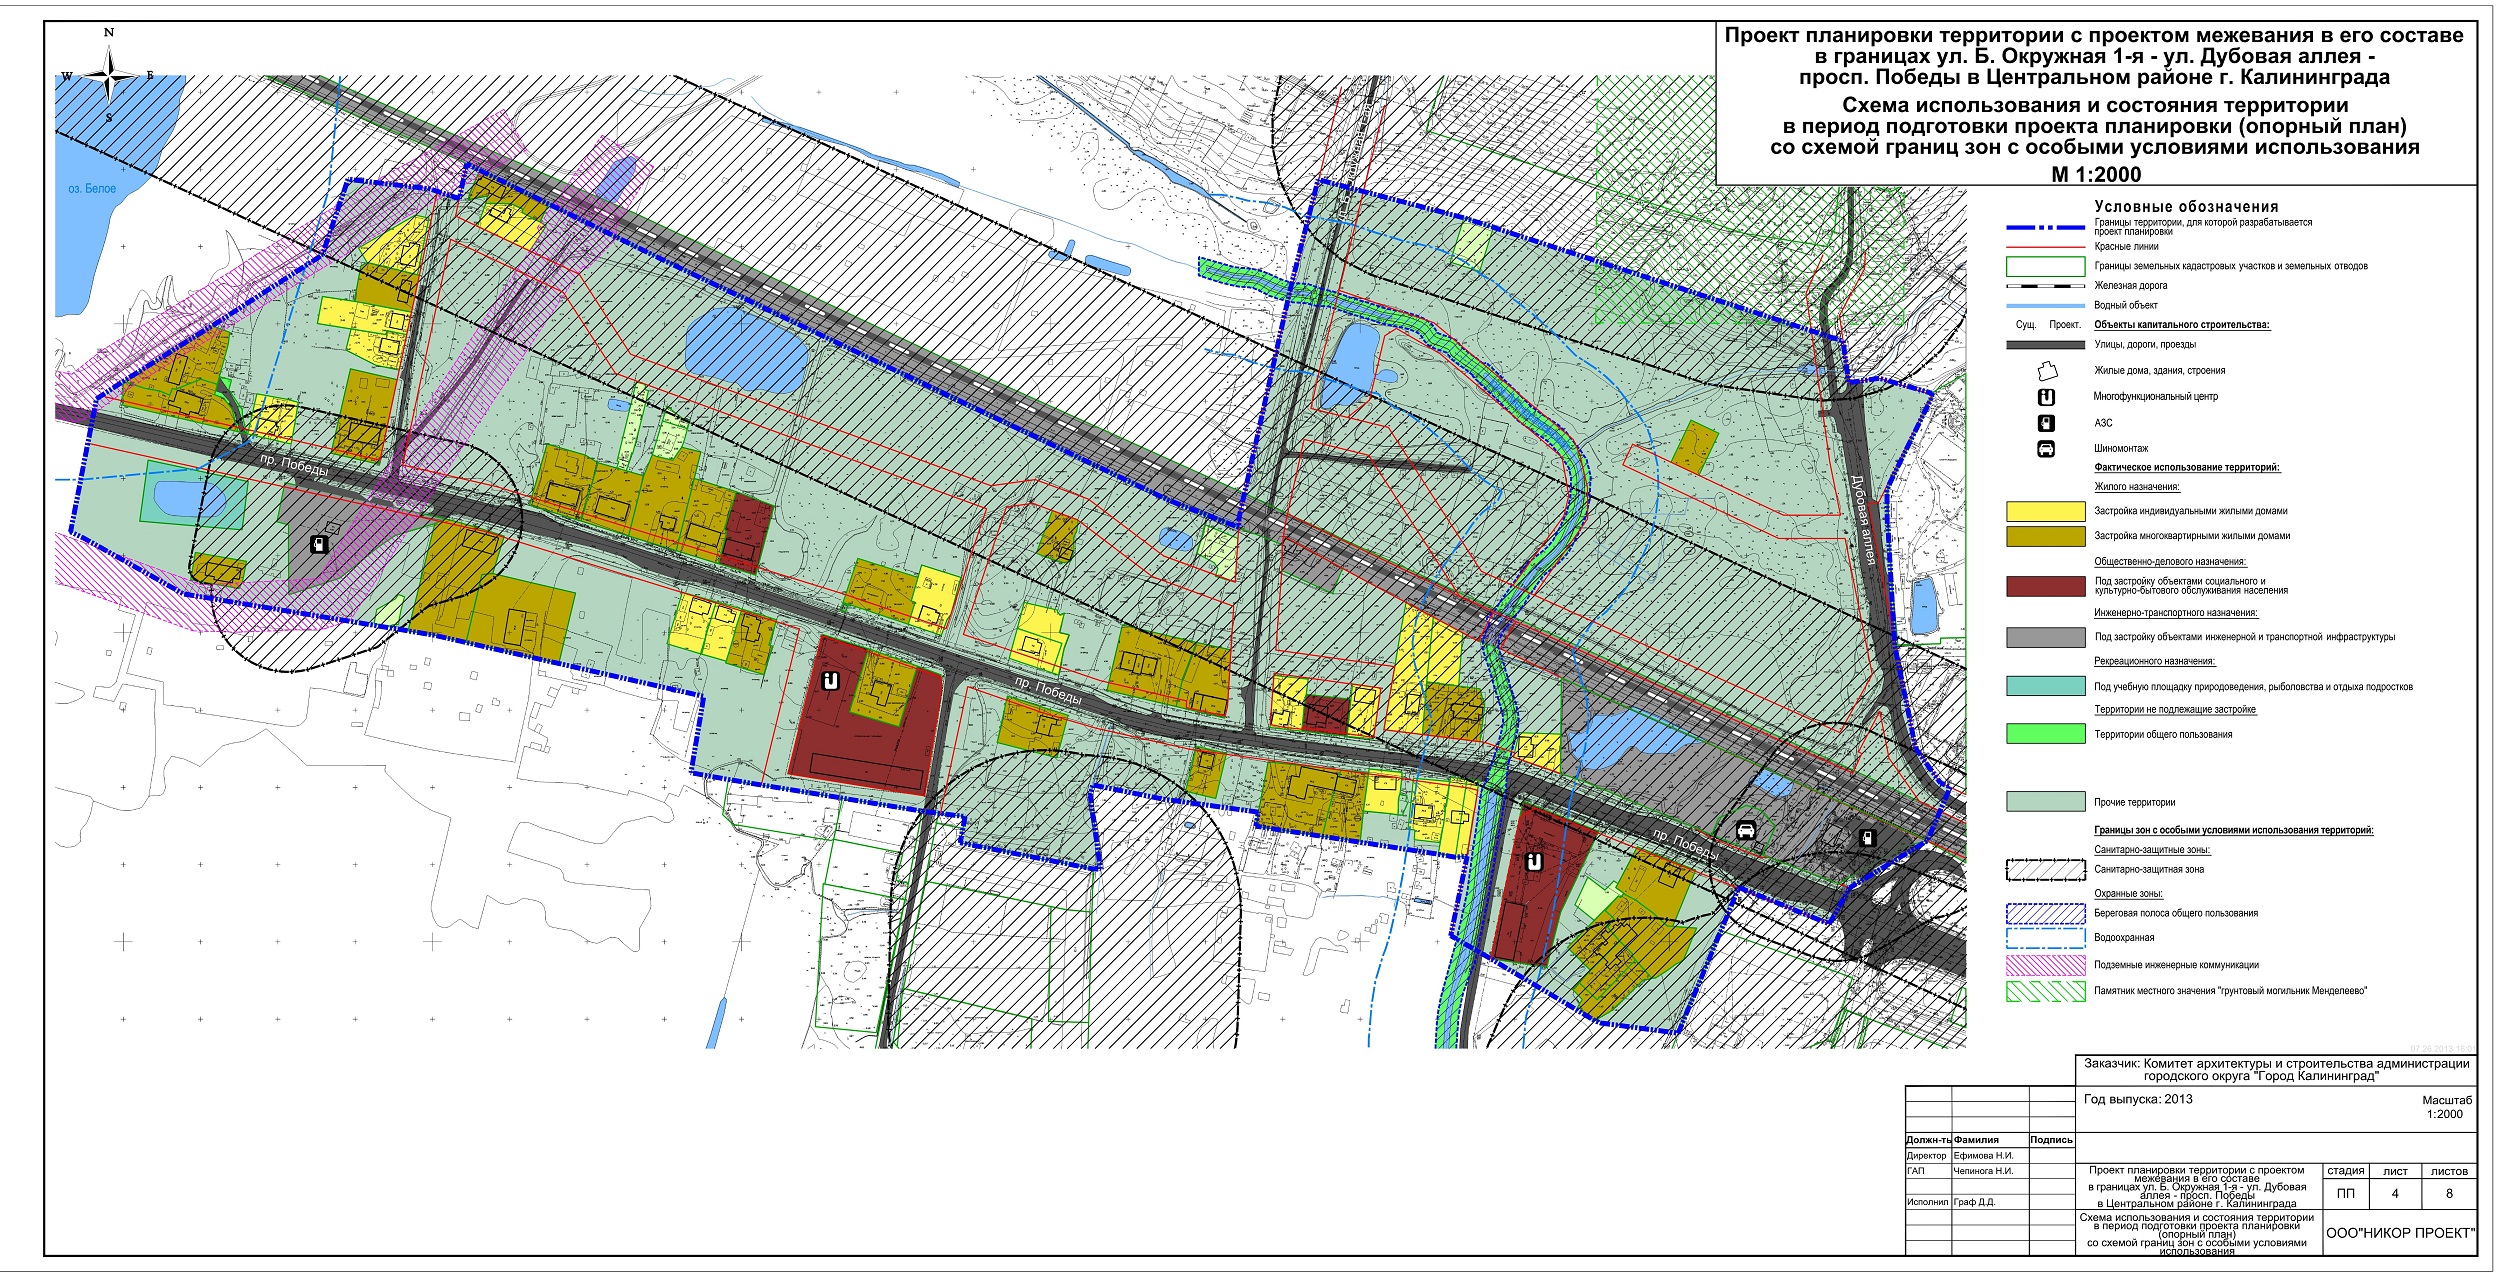Viewport: 2500px width, 1282px height.
Task: Click the dark red social services legend swatch
Action: coord(2045,586)
